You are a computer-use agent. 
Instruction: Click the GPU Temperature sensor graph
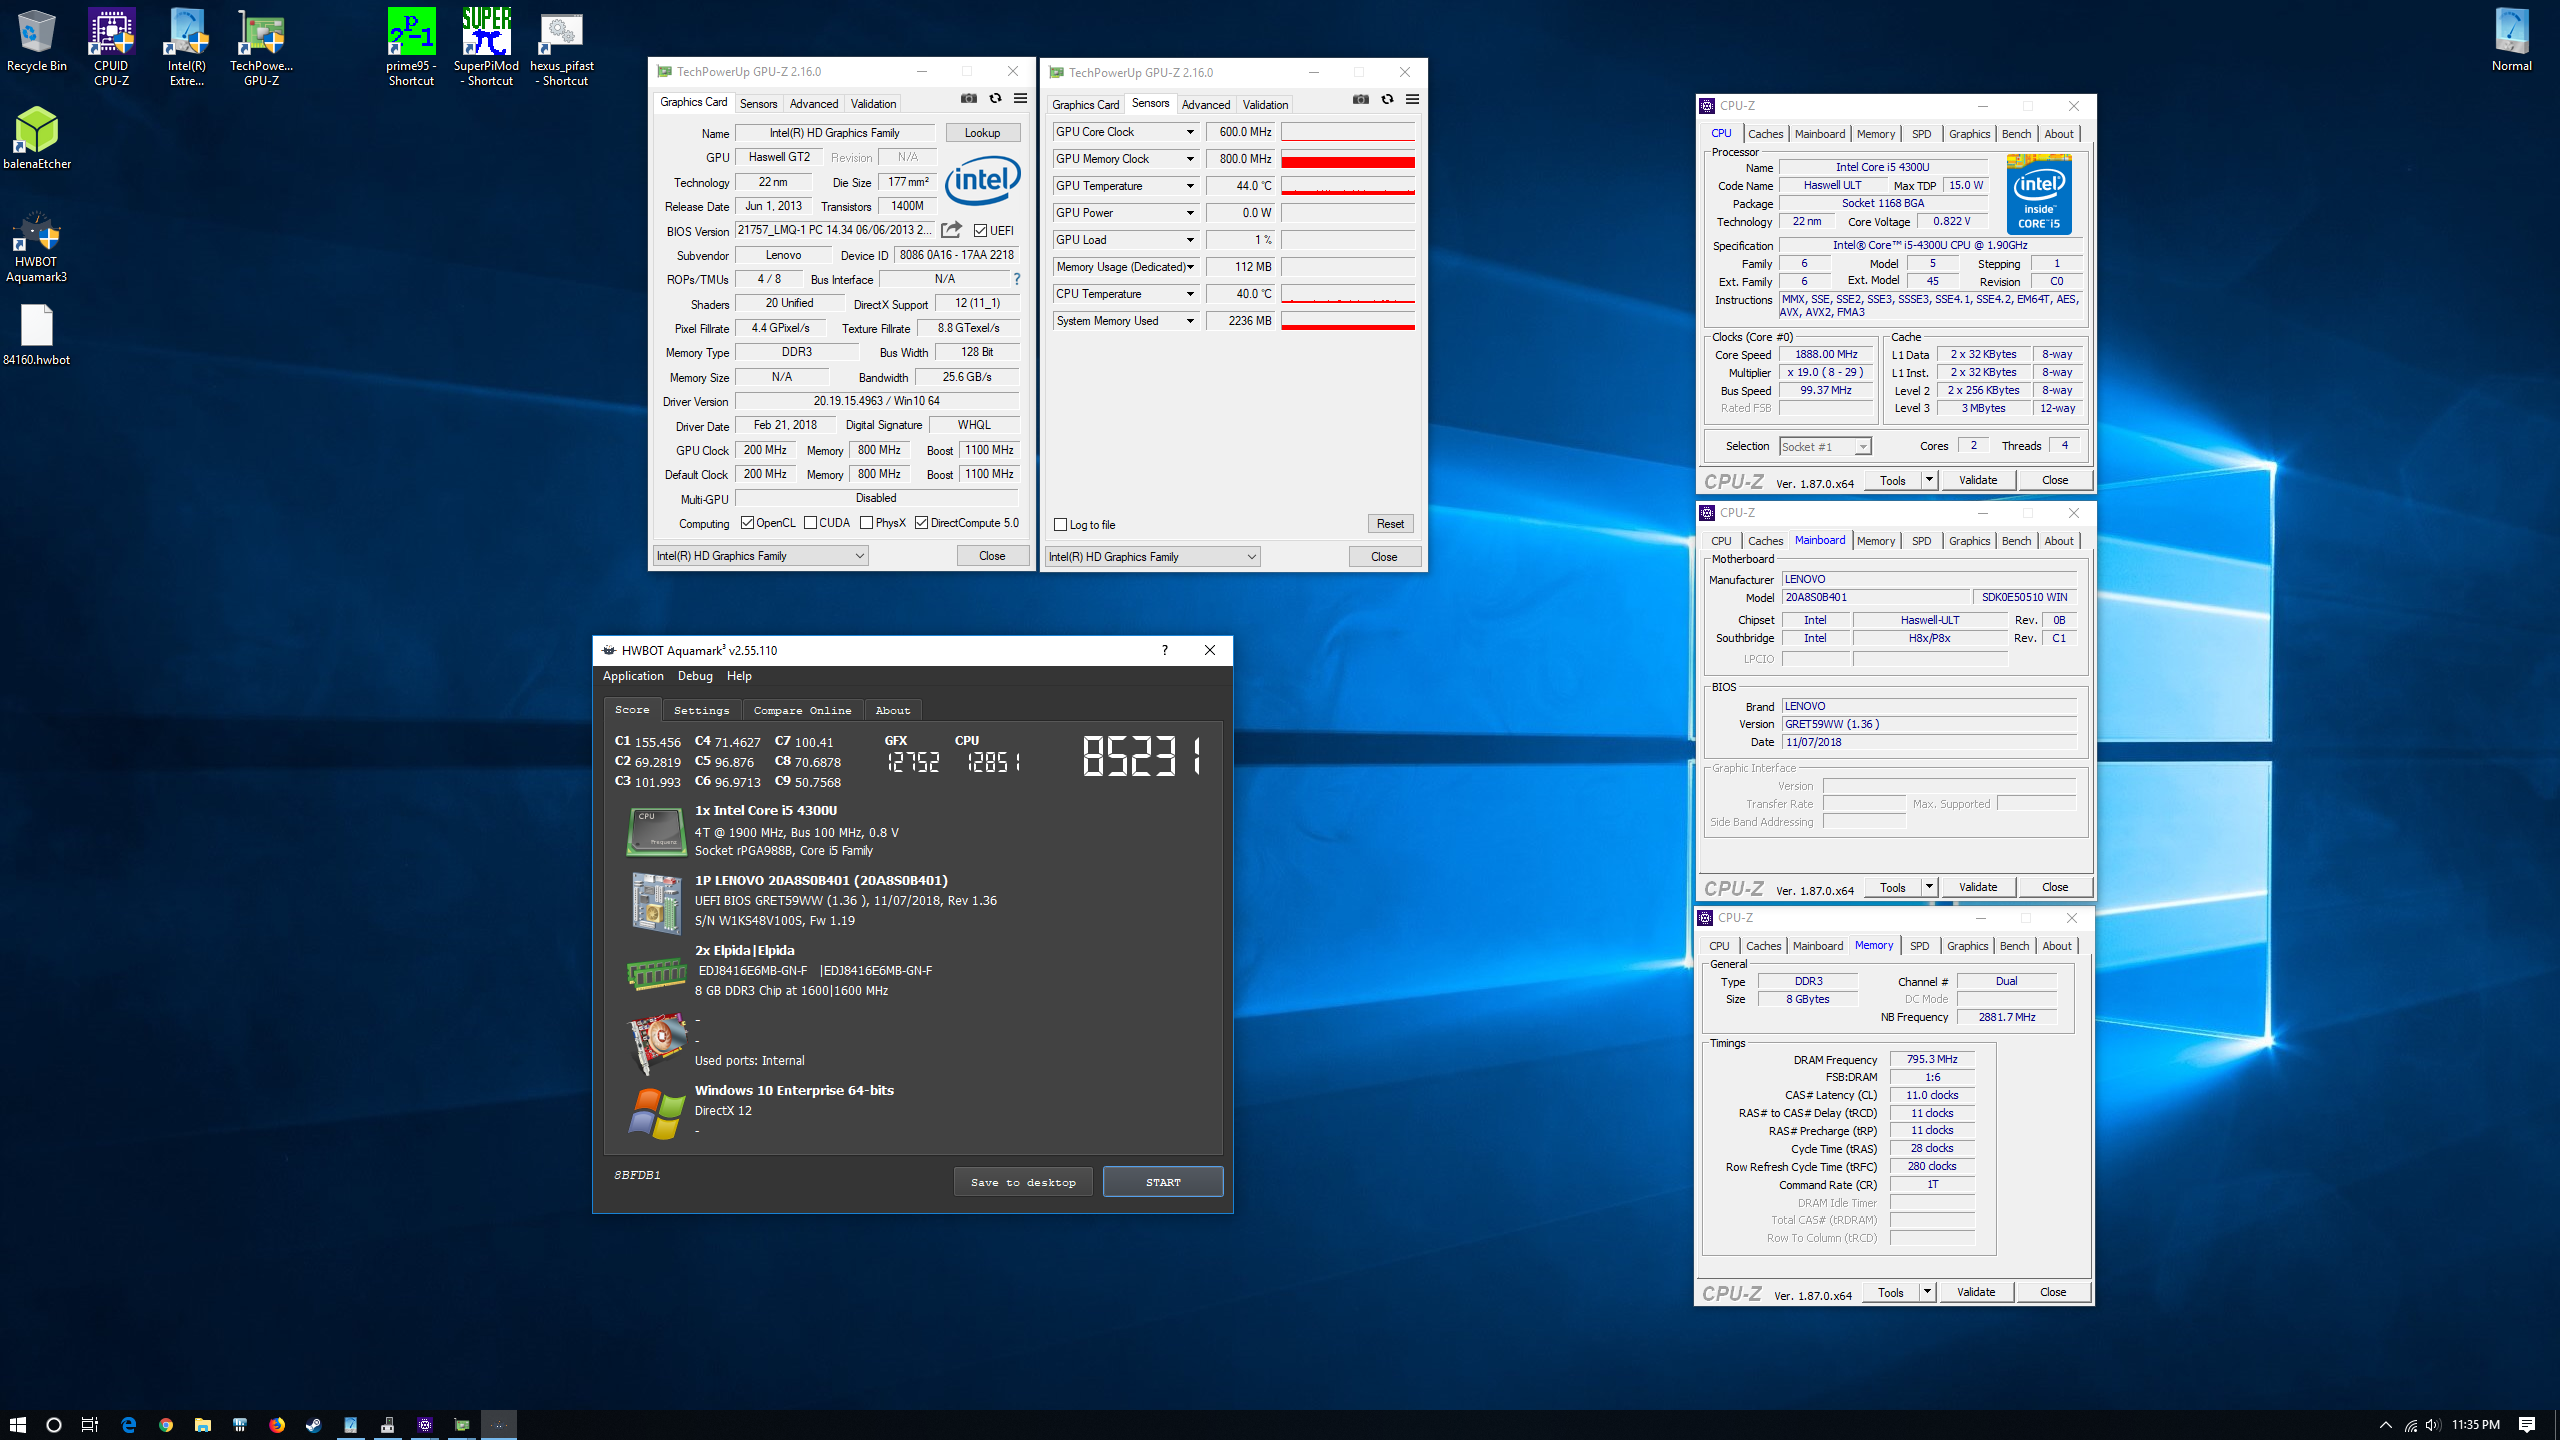(x=1348, y=186)
